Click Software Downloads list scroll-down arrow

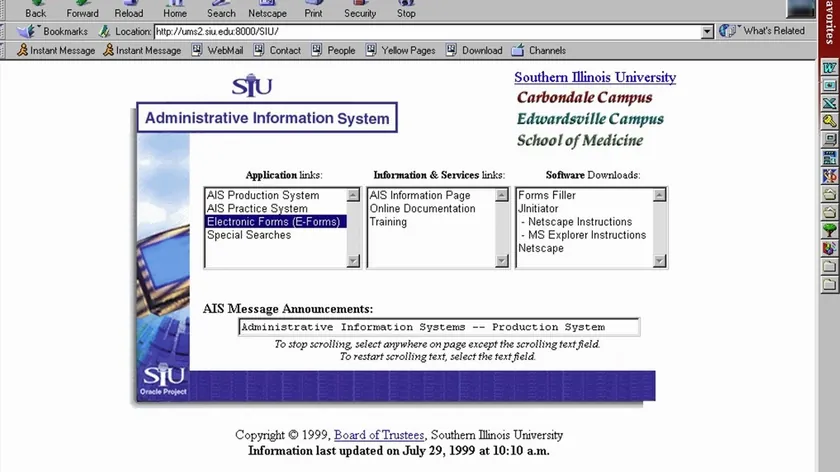point(659,261)
